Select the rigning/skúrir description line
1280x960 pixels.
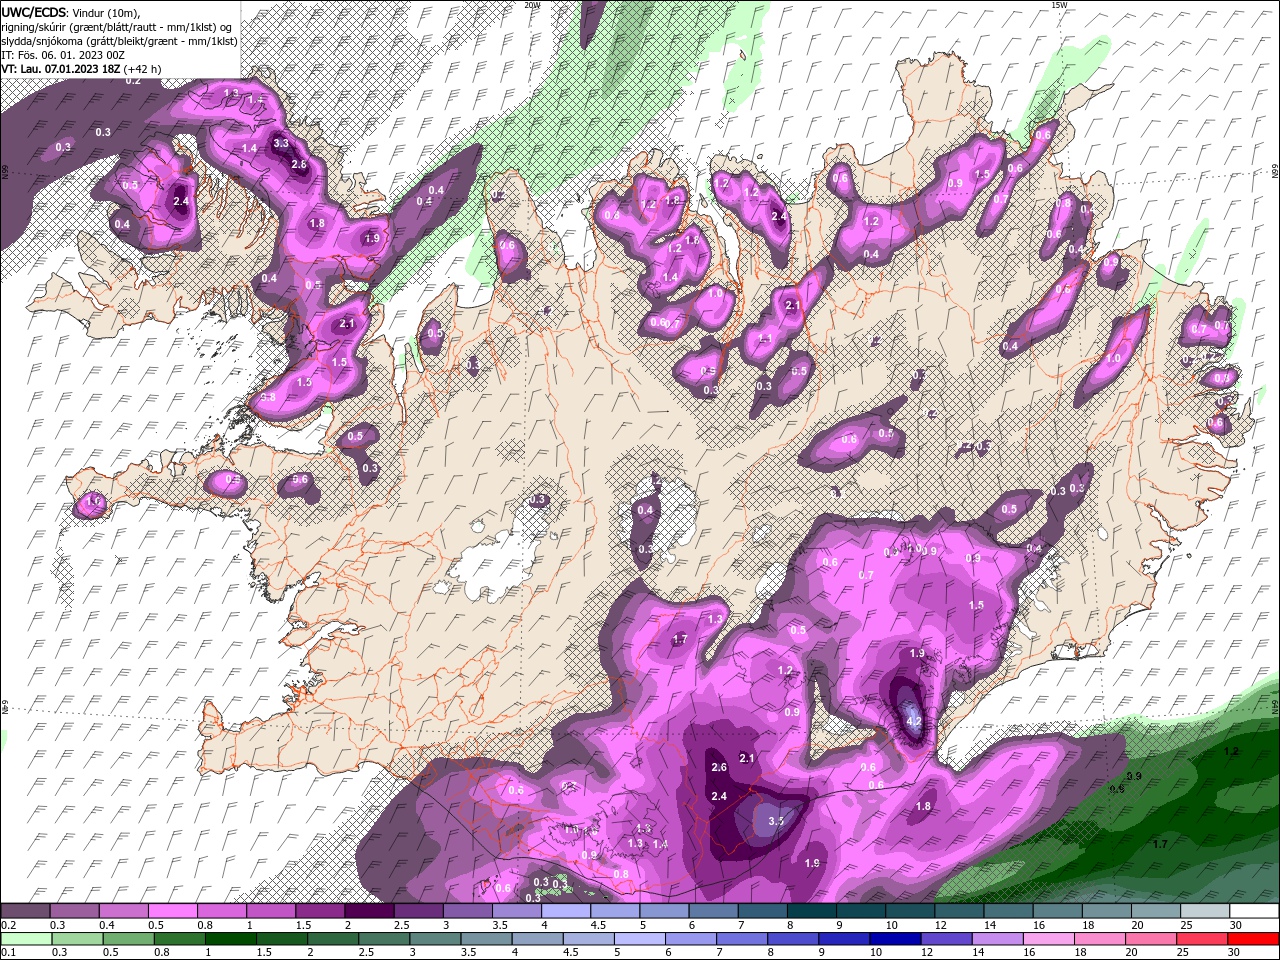pos(117,26)
